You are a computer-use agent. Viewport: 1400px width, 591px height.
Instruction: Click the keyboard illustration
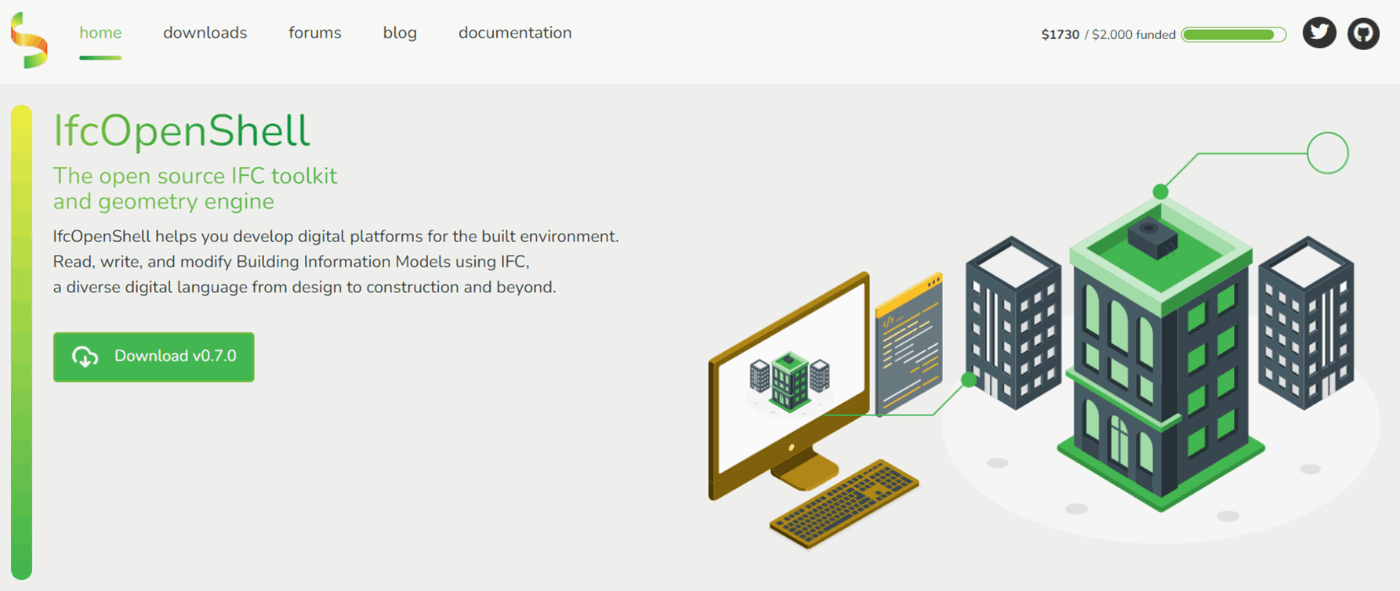coord(846,504)
